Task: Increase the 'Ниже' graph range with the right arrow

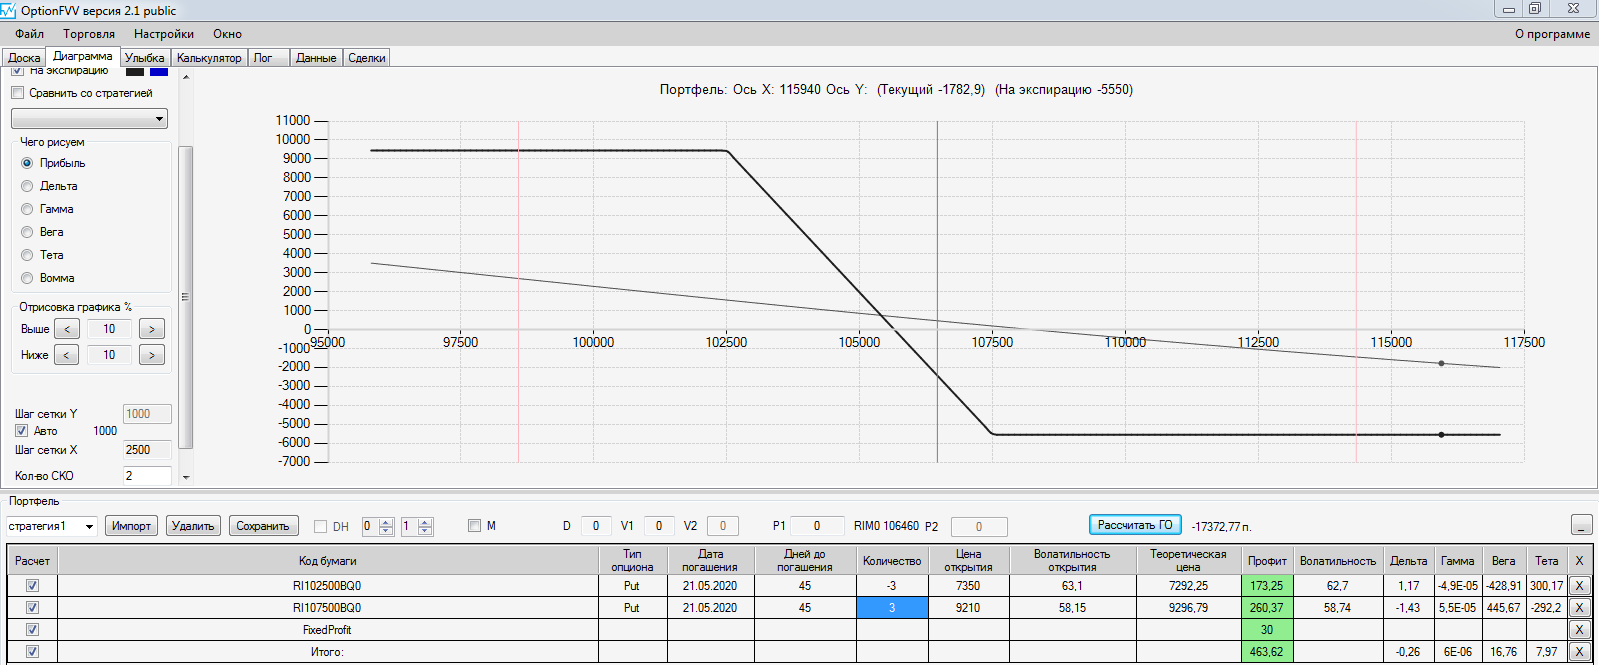Action: (152, 355)
